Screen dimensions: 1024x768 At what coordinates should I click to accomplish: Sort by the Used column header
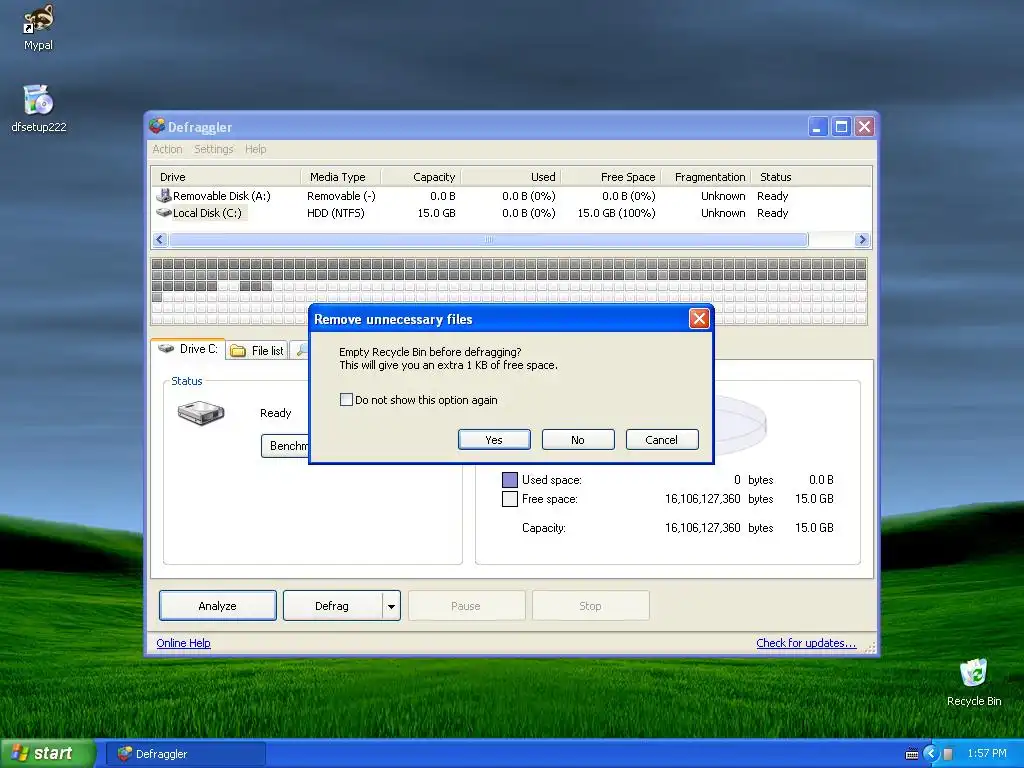tap(511, 177)
